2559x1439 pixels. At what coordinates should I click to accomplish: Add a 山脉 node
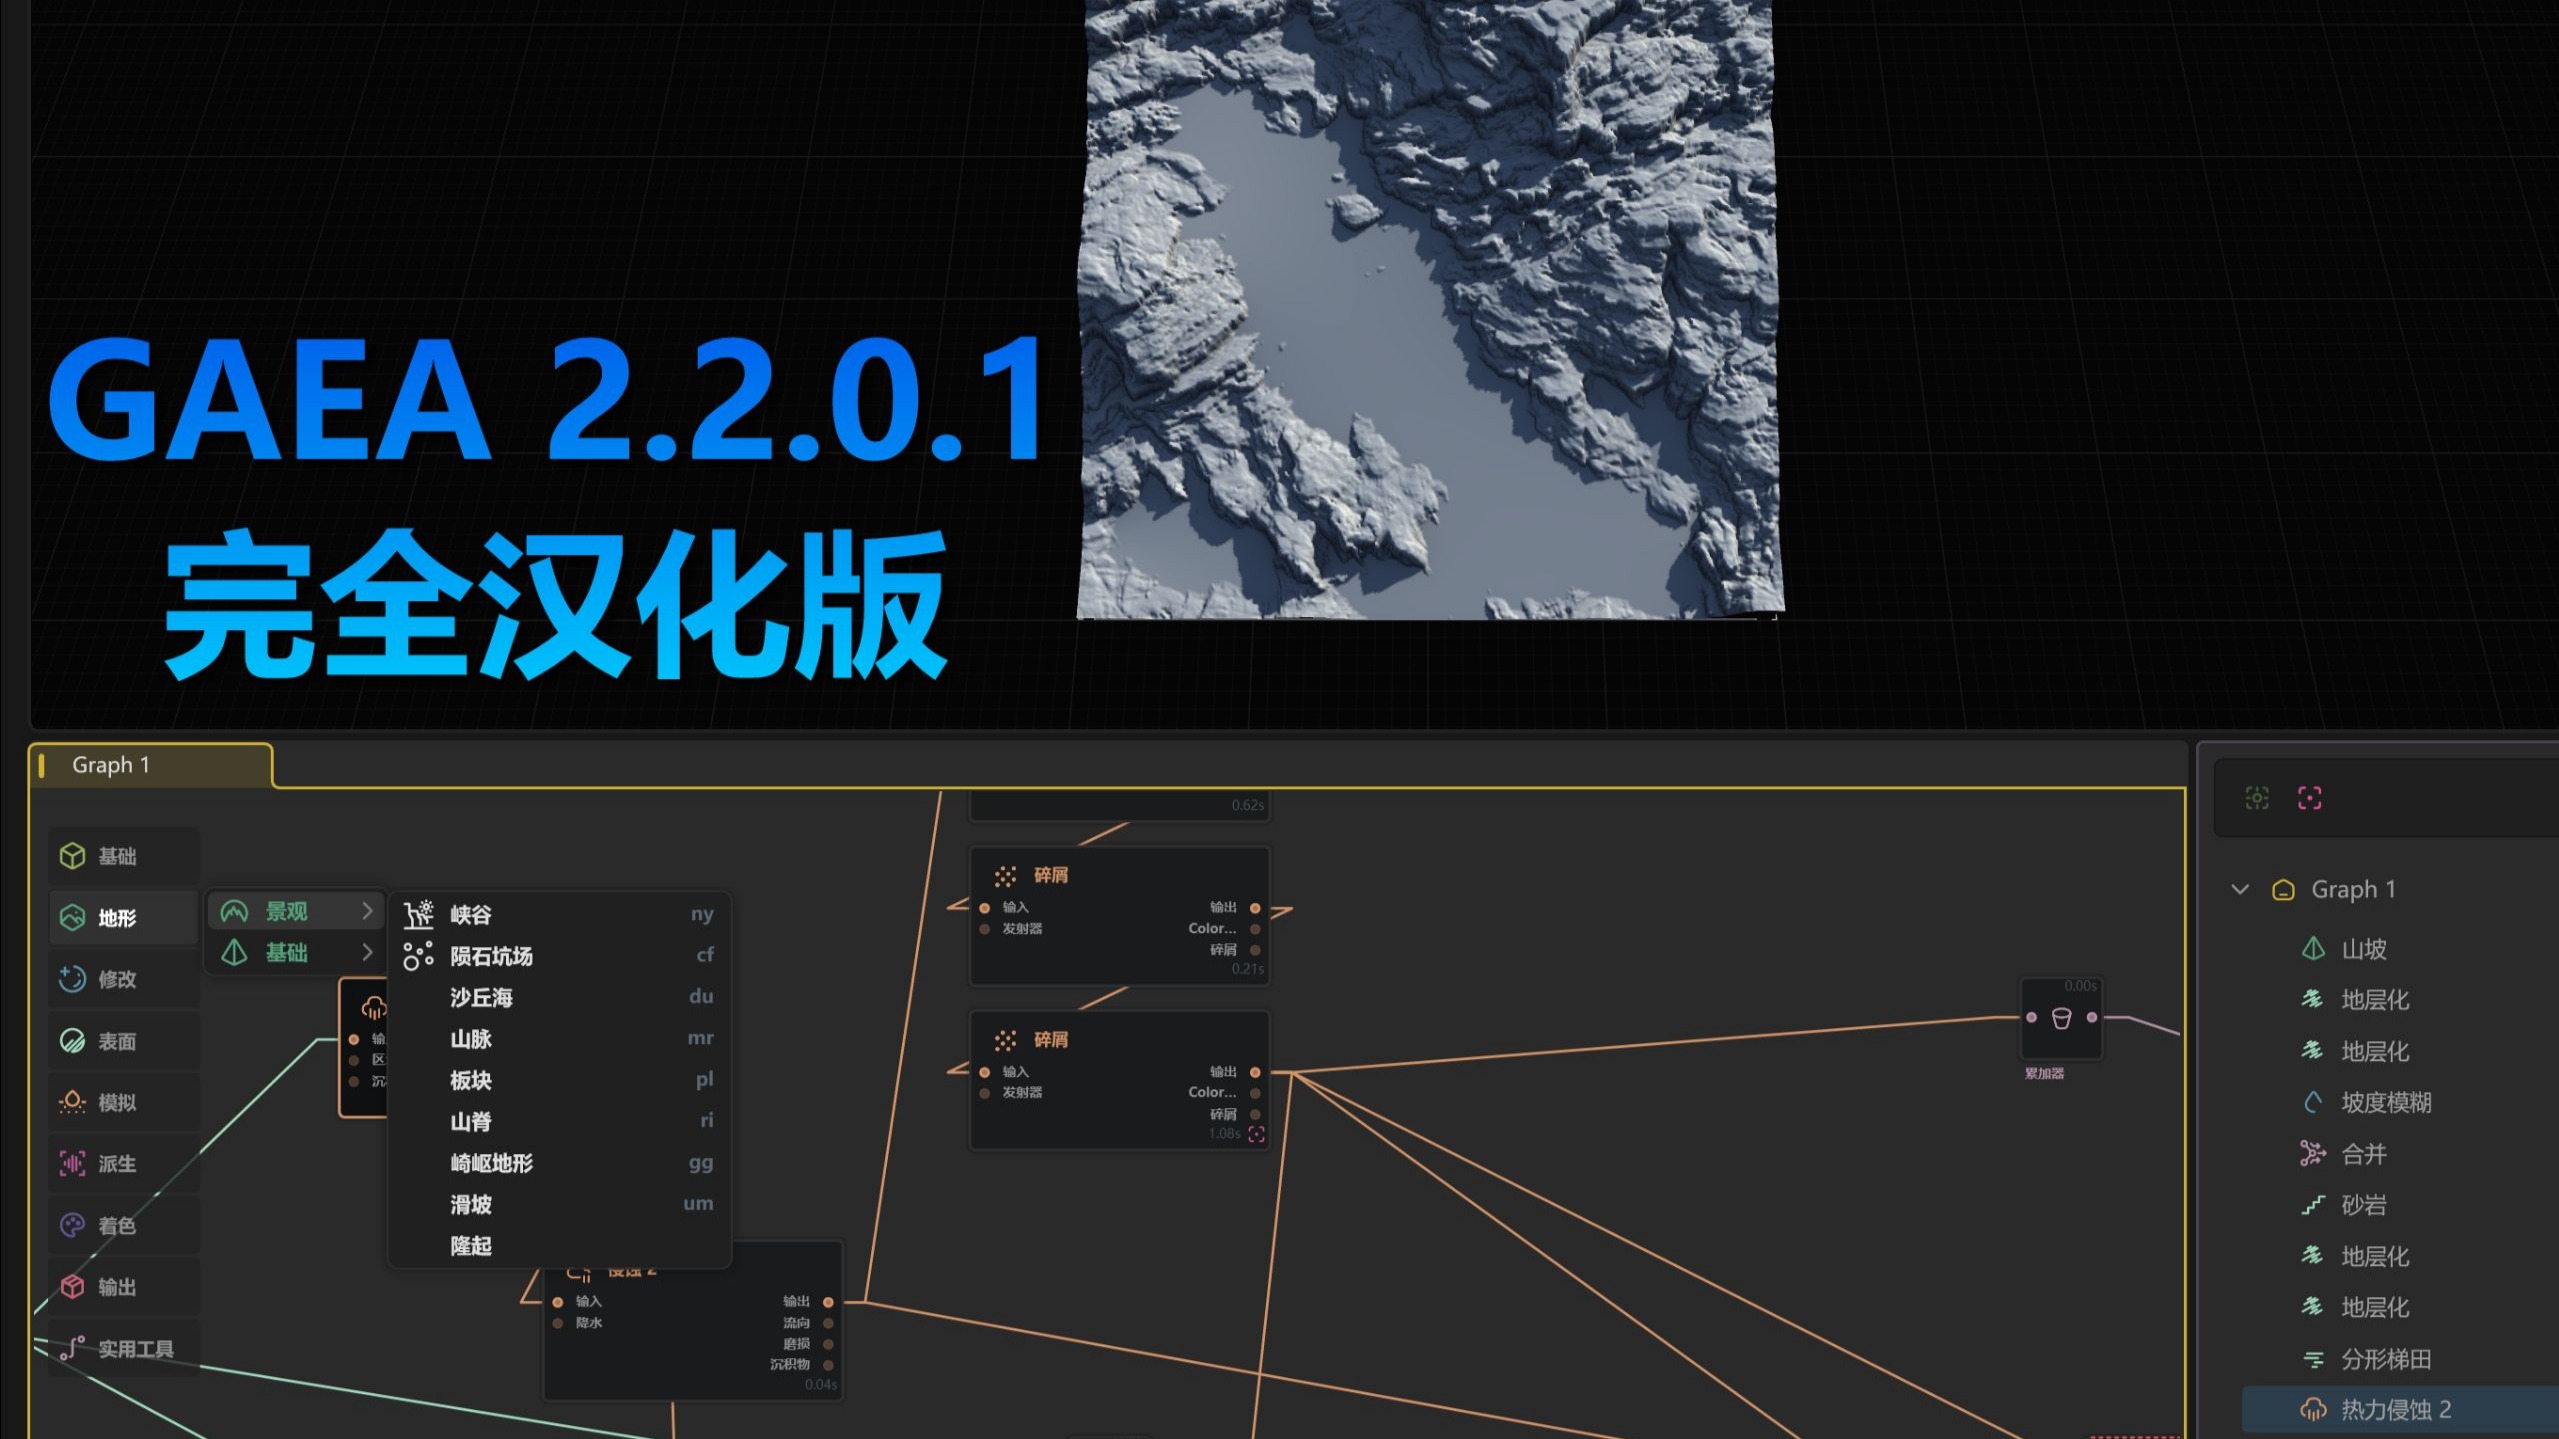tap(559, 1038)
